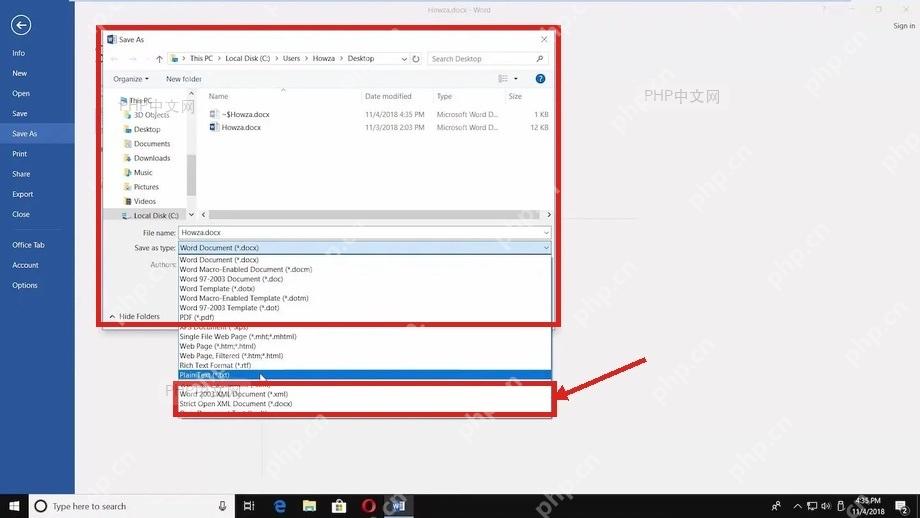The image size is (920, 518).
Task: Choose Word Template (*.dotx) type
Action: click(217, 289)
